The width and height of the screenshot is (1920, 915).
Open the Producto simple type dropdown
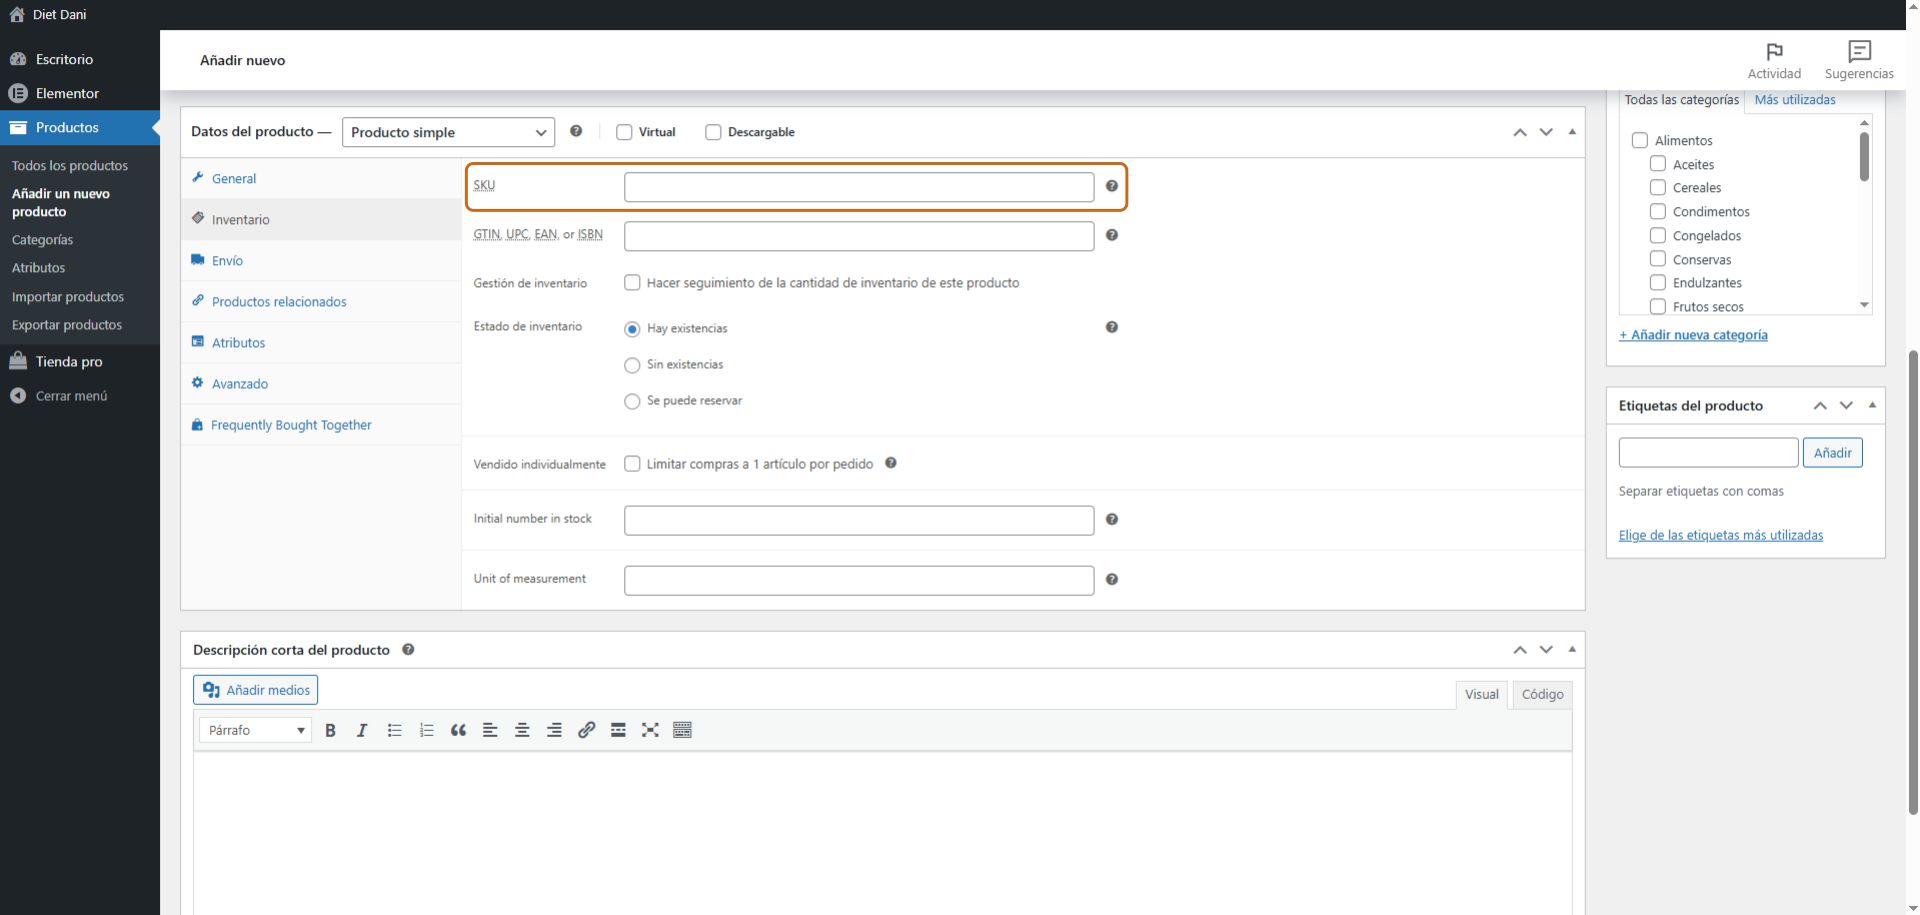pyautogui.click(x=448, y=132)
